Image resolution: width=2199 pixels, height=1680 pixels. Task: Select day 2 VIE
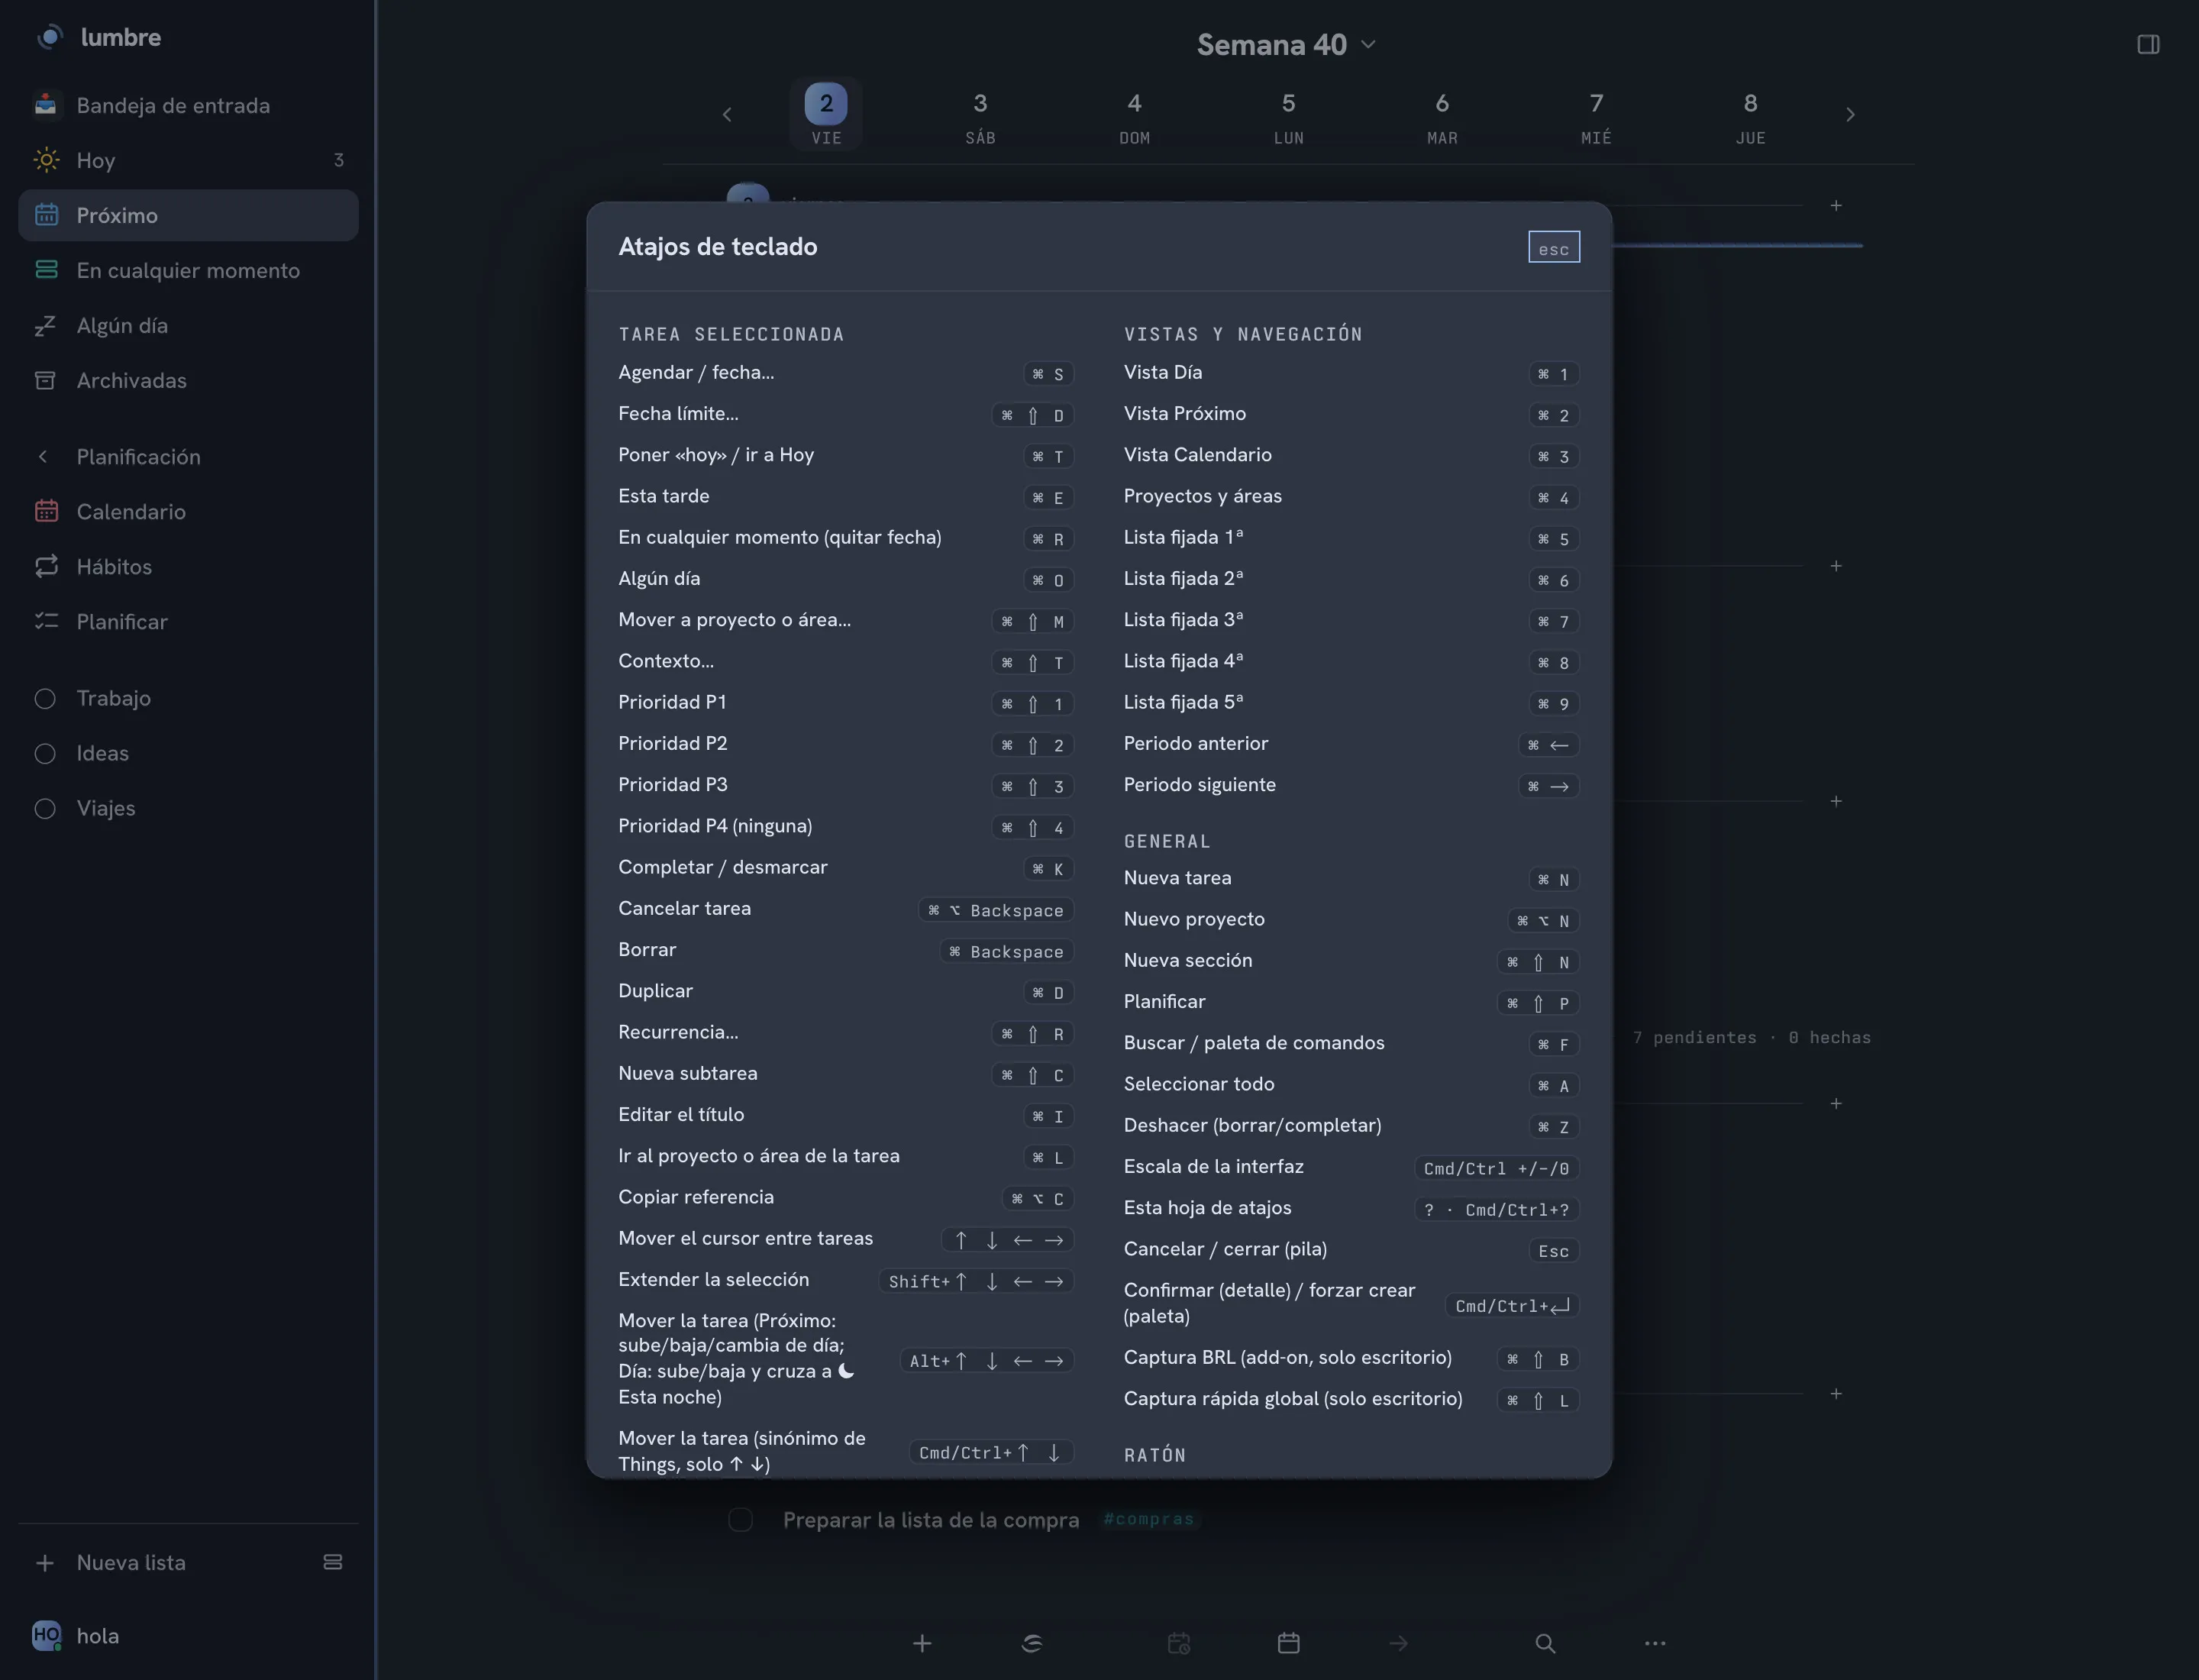[x=826, y=115]
